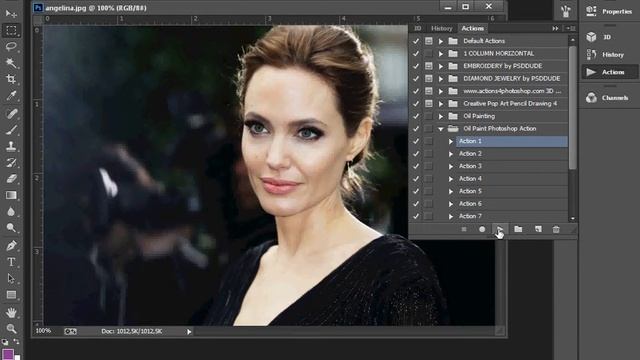Select the Rectangle shape tool
The height and width of the screenshot is (360, 640).
coord(11,295)
